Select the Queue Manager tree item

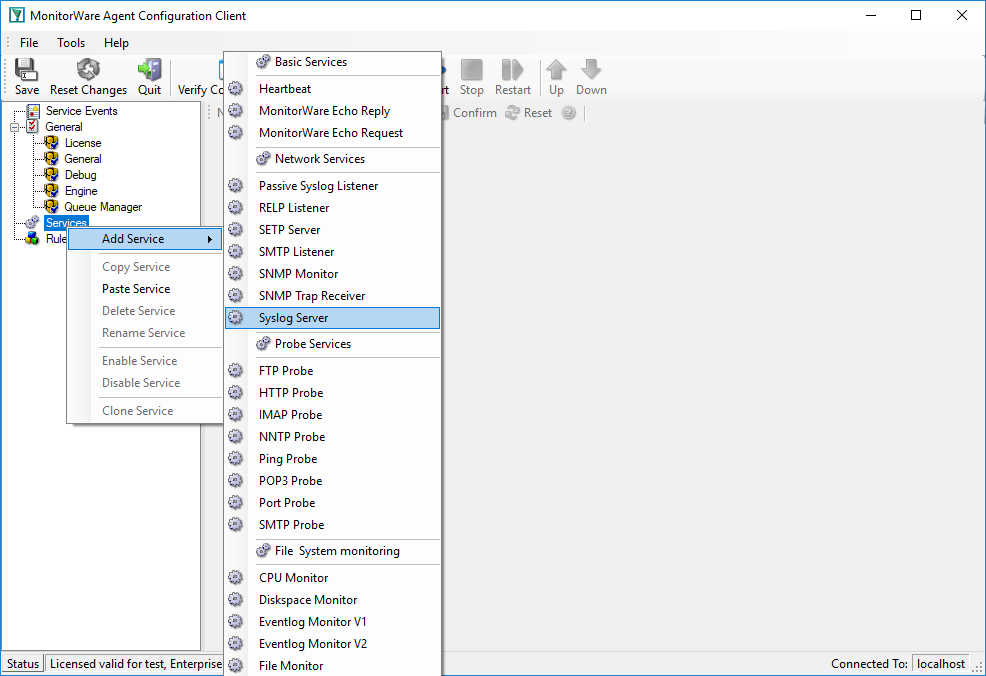point(103,207)
